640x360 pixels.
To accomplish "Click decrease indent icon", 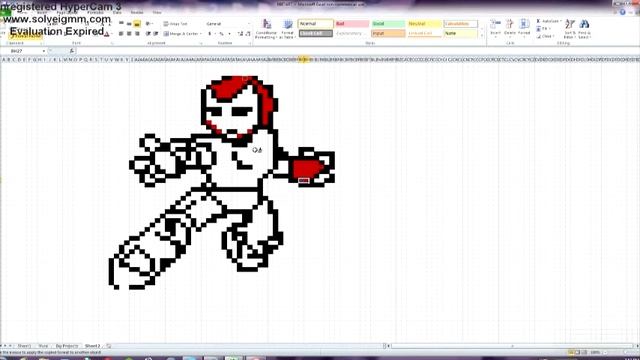I will 148,34.
